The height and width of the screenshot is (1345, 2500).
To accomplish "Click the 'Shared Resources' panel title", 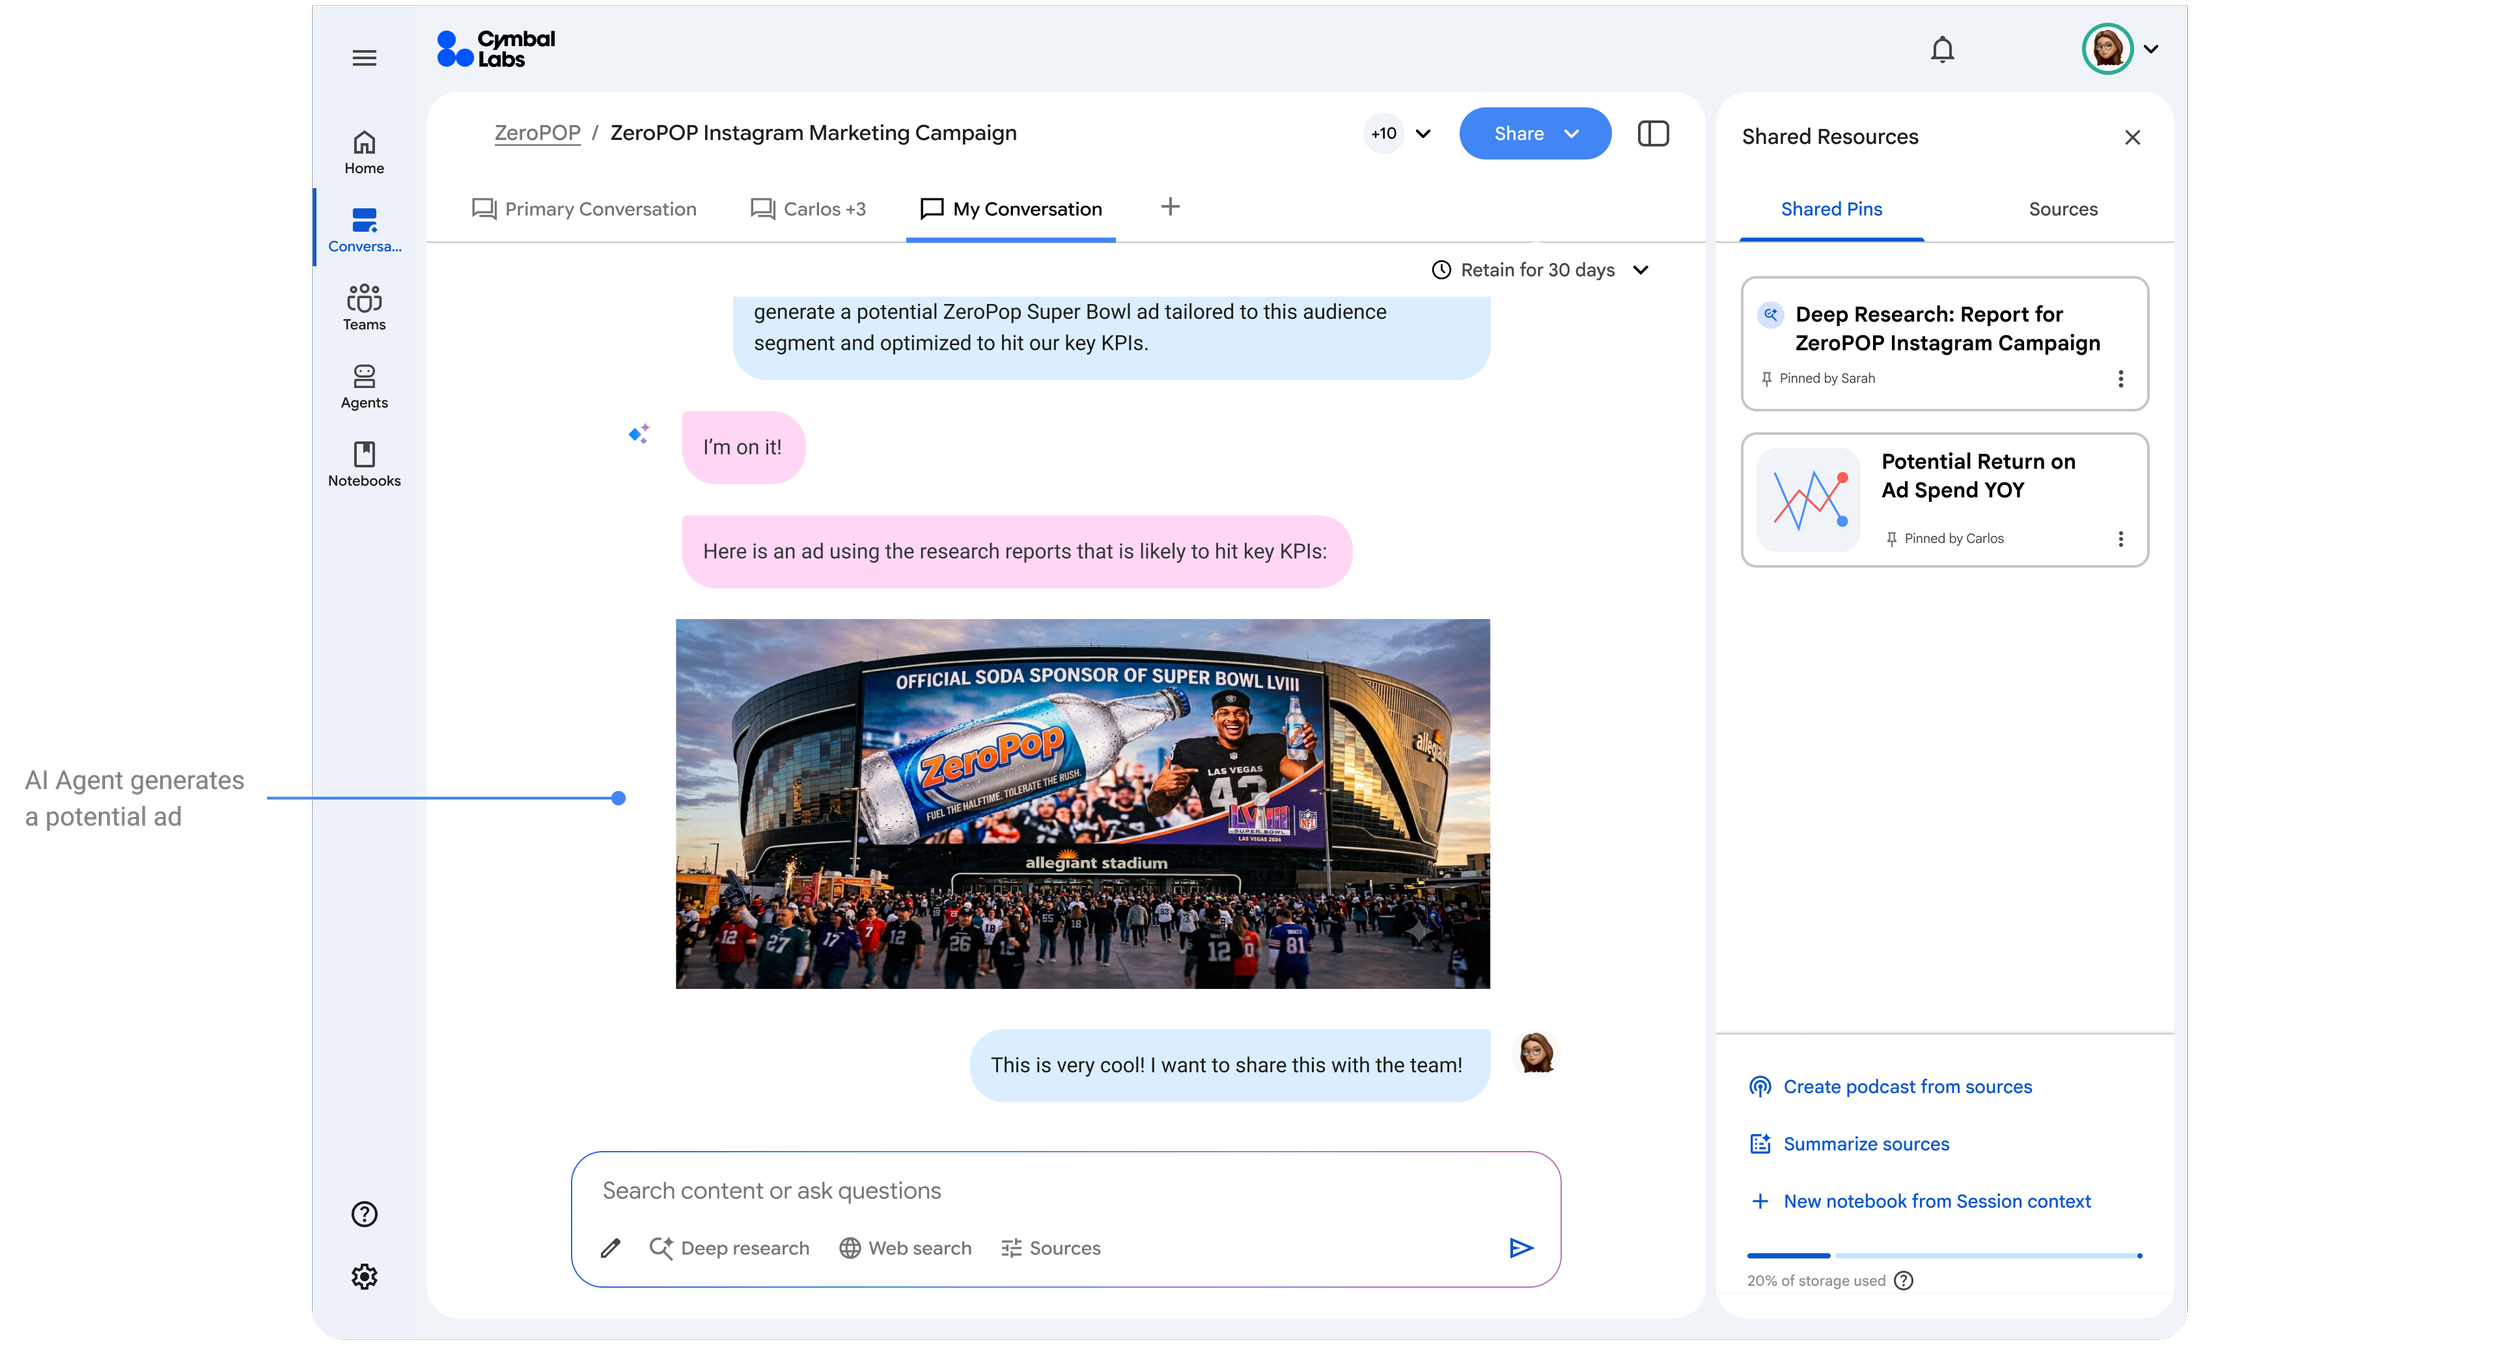I will [1830, 137].
